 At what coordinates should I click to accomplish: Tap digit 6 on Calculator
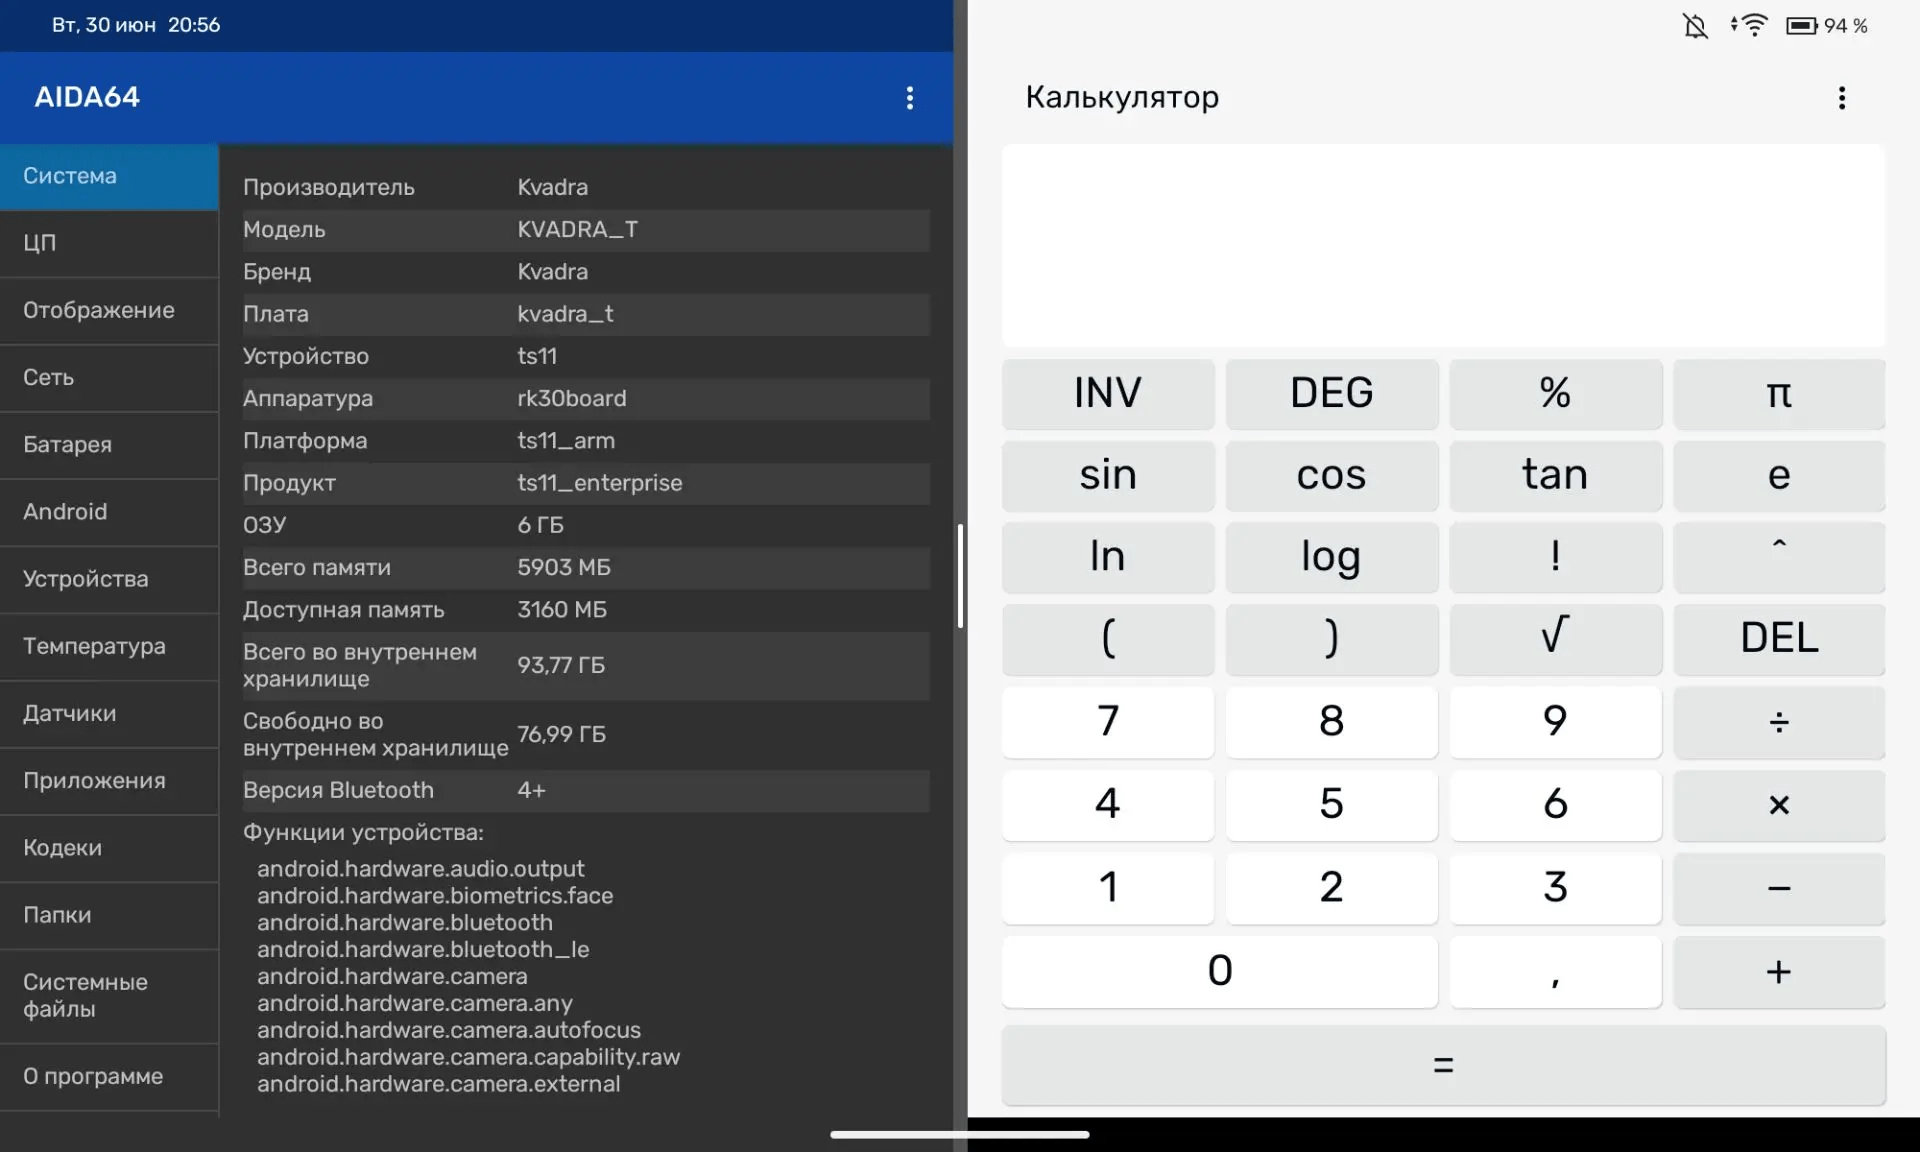tap(1555, 804)
